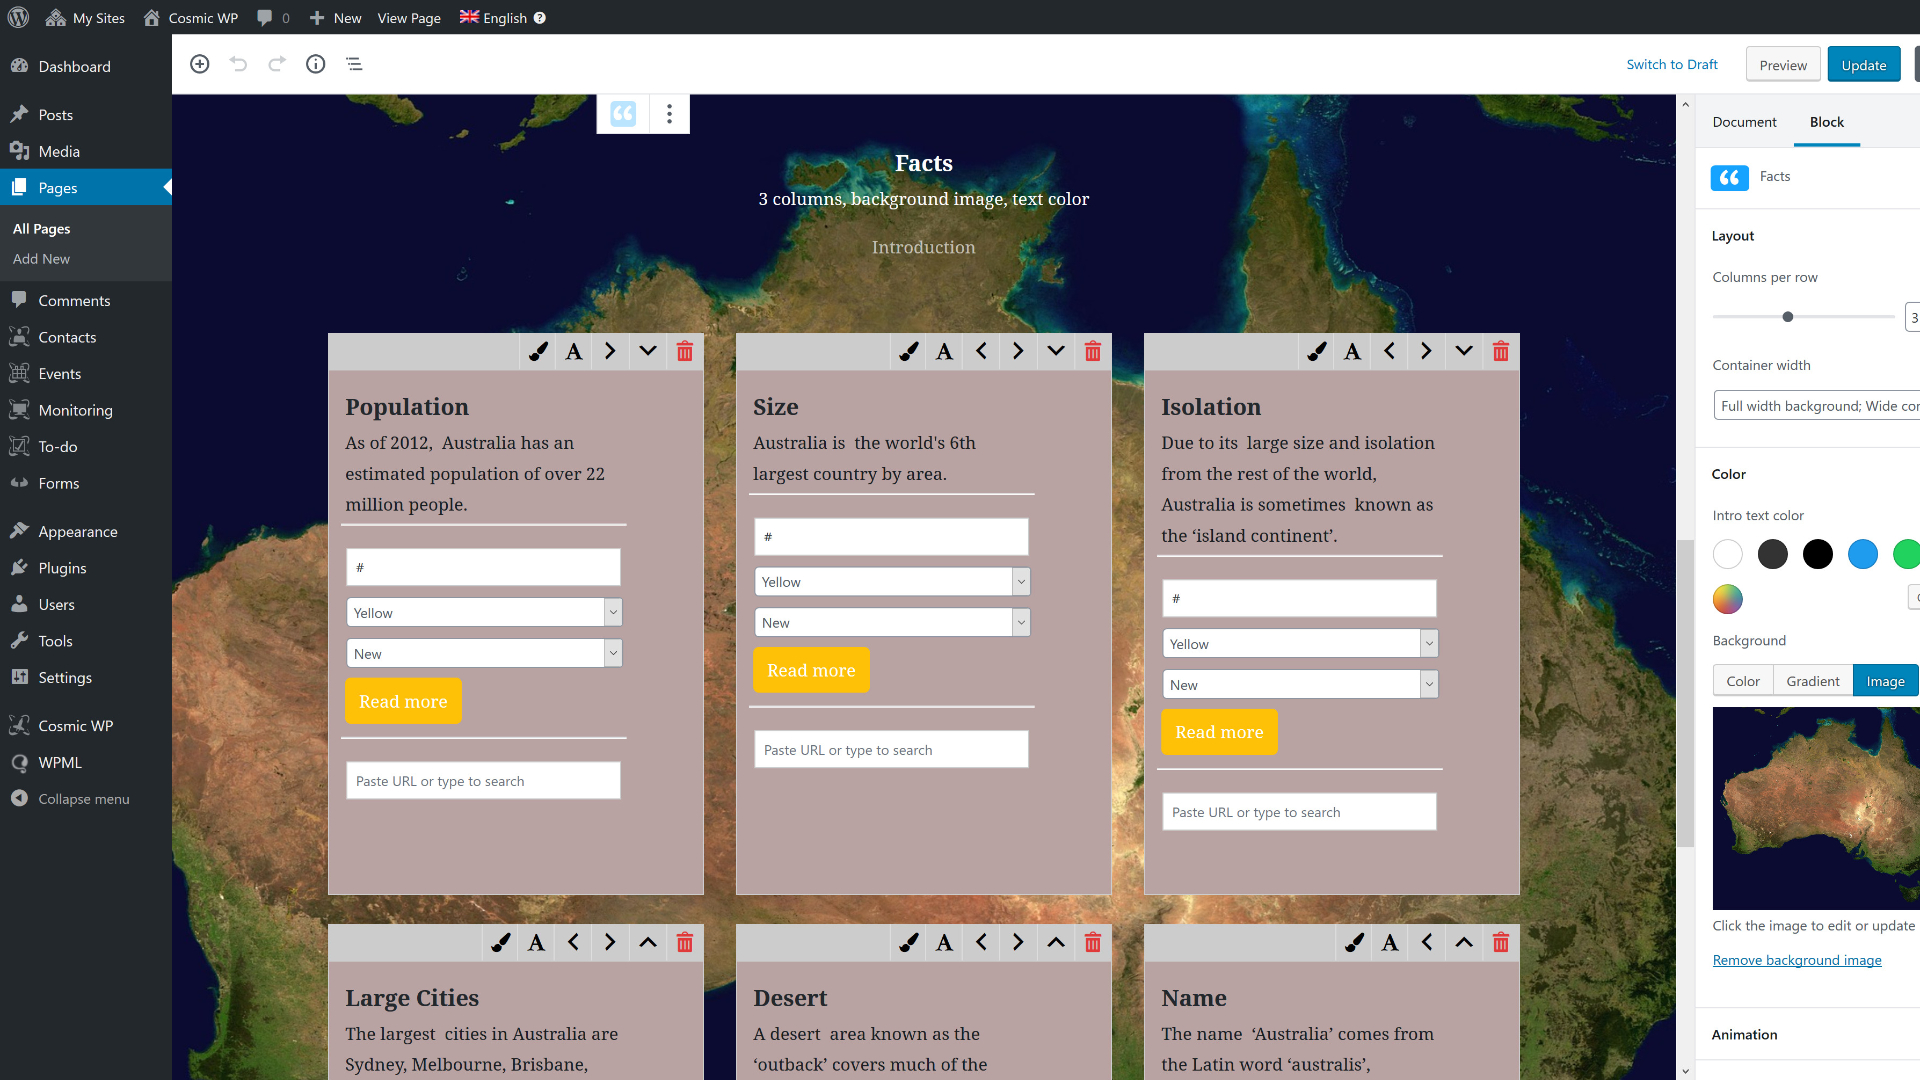Click the move-right arrow on Size card

(x=1018, y=351)
